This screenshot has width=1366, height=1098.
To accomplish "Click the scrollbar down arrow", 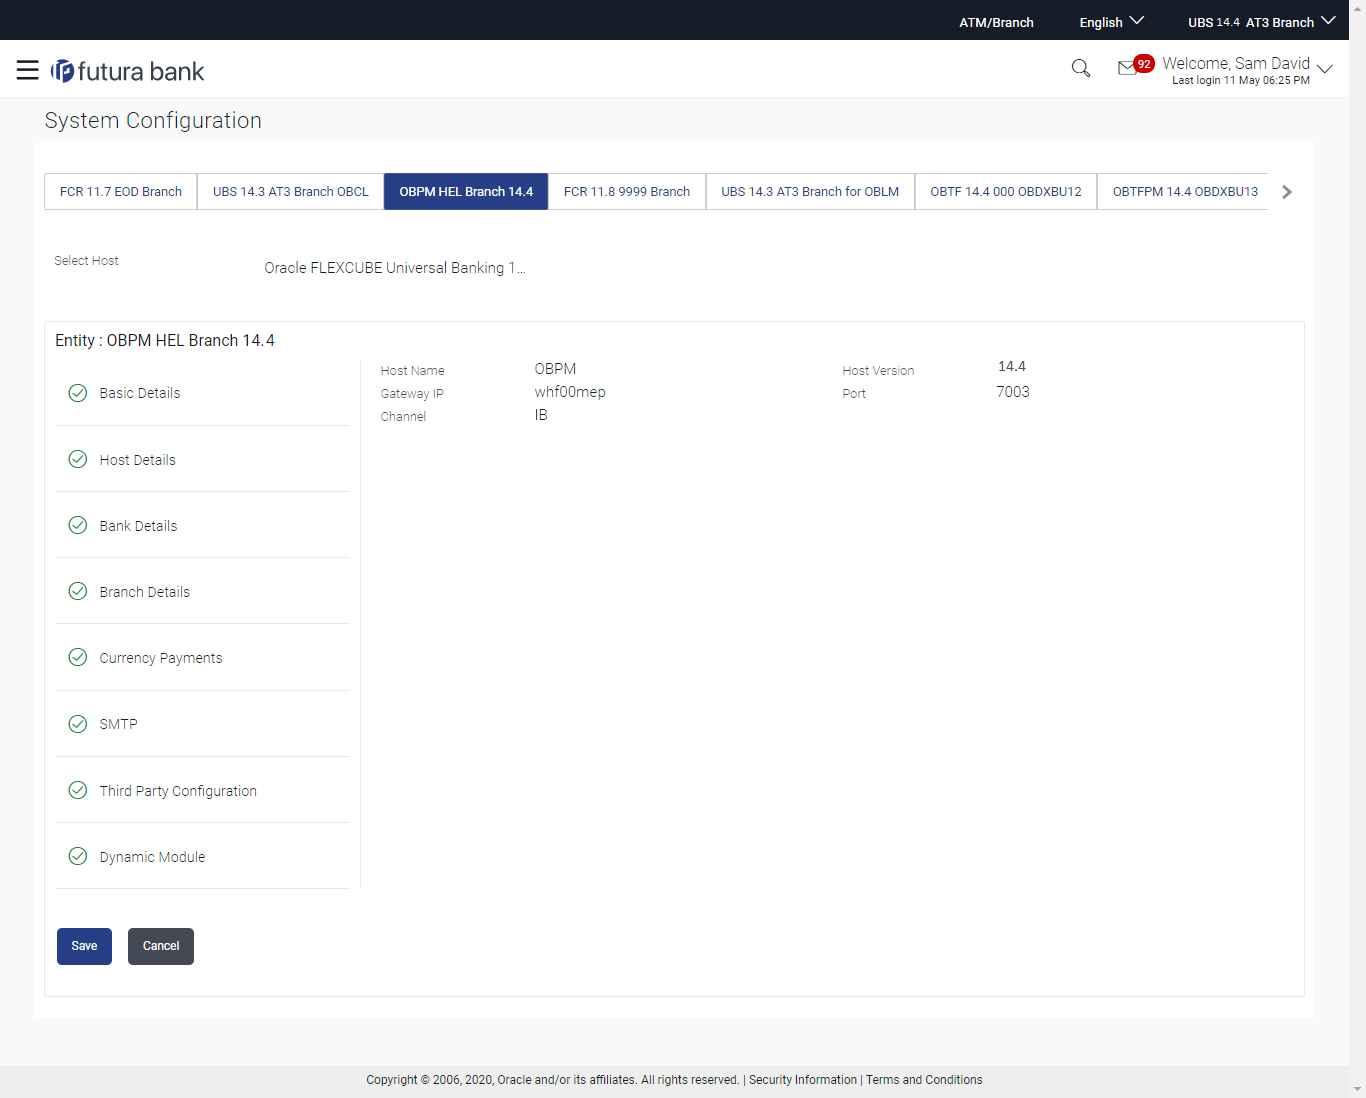I will 1357,1089.
